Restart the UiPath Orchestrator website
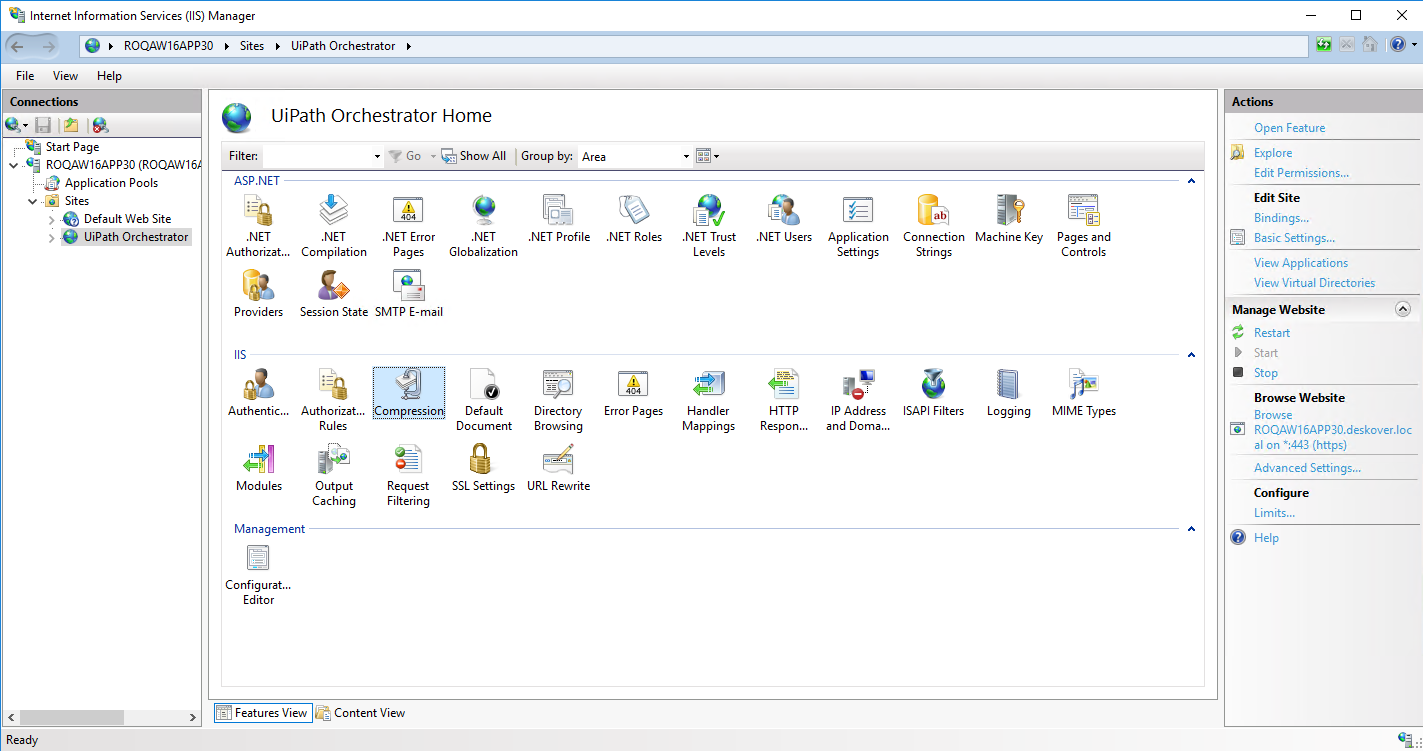Viewport: 1423px width, 751px height. 1270,332
